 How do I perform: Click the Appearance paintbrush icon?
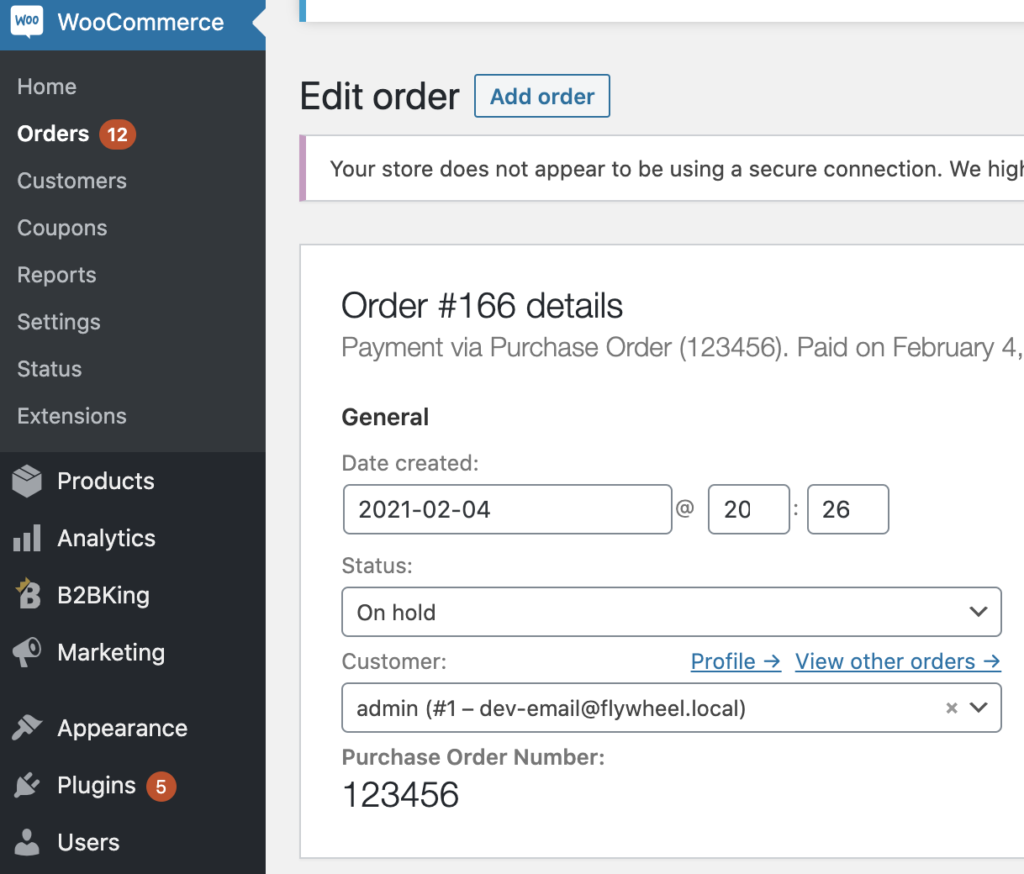coord(27,728)
